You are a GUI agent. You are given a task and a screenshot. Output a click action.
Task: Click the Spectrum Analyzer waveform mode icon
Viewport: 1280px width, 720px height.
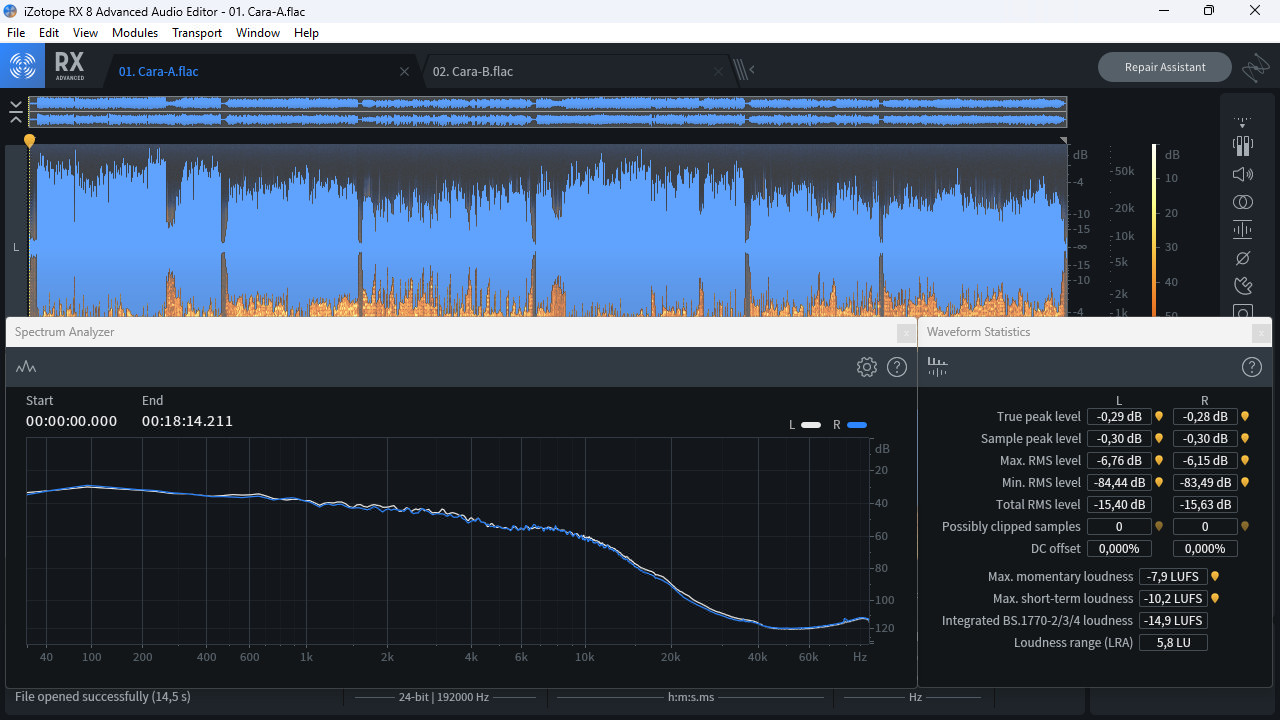26,367
